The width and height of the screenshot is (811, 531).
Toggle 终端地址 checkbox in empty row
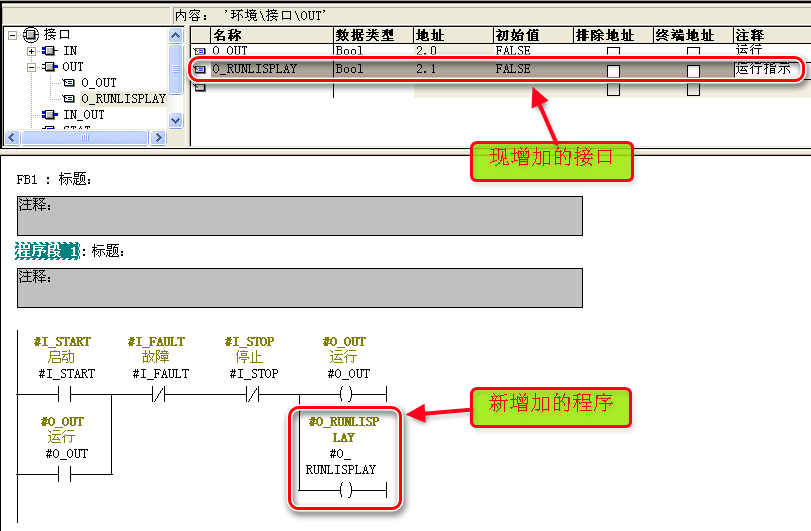(x=693, y=89)
